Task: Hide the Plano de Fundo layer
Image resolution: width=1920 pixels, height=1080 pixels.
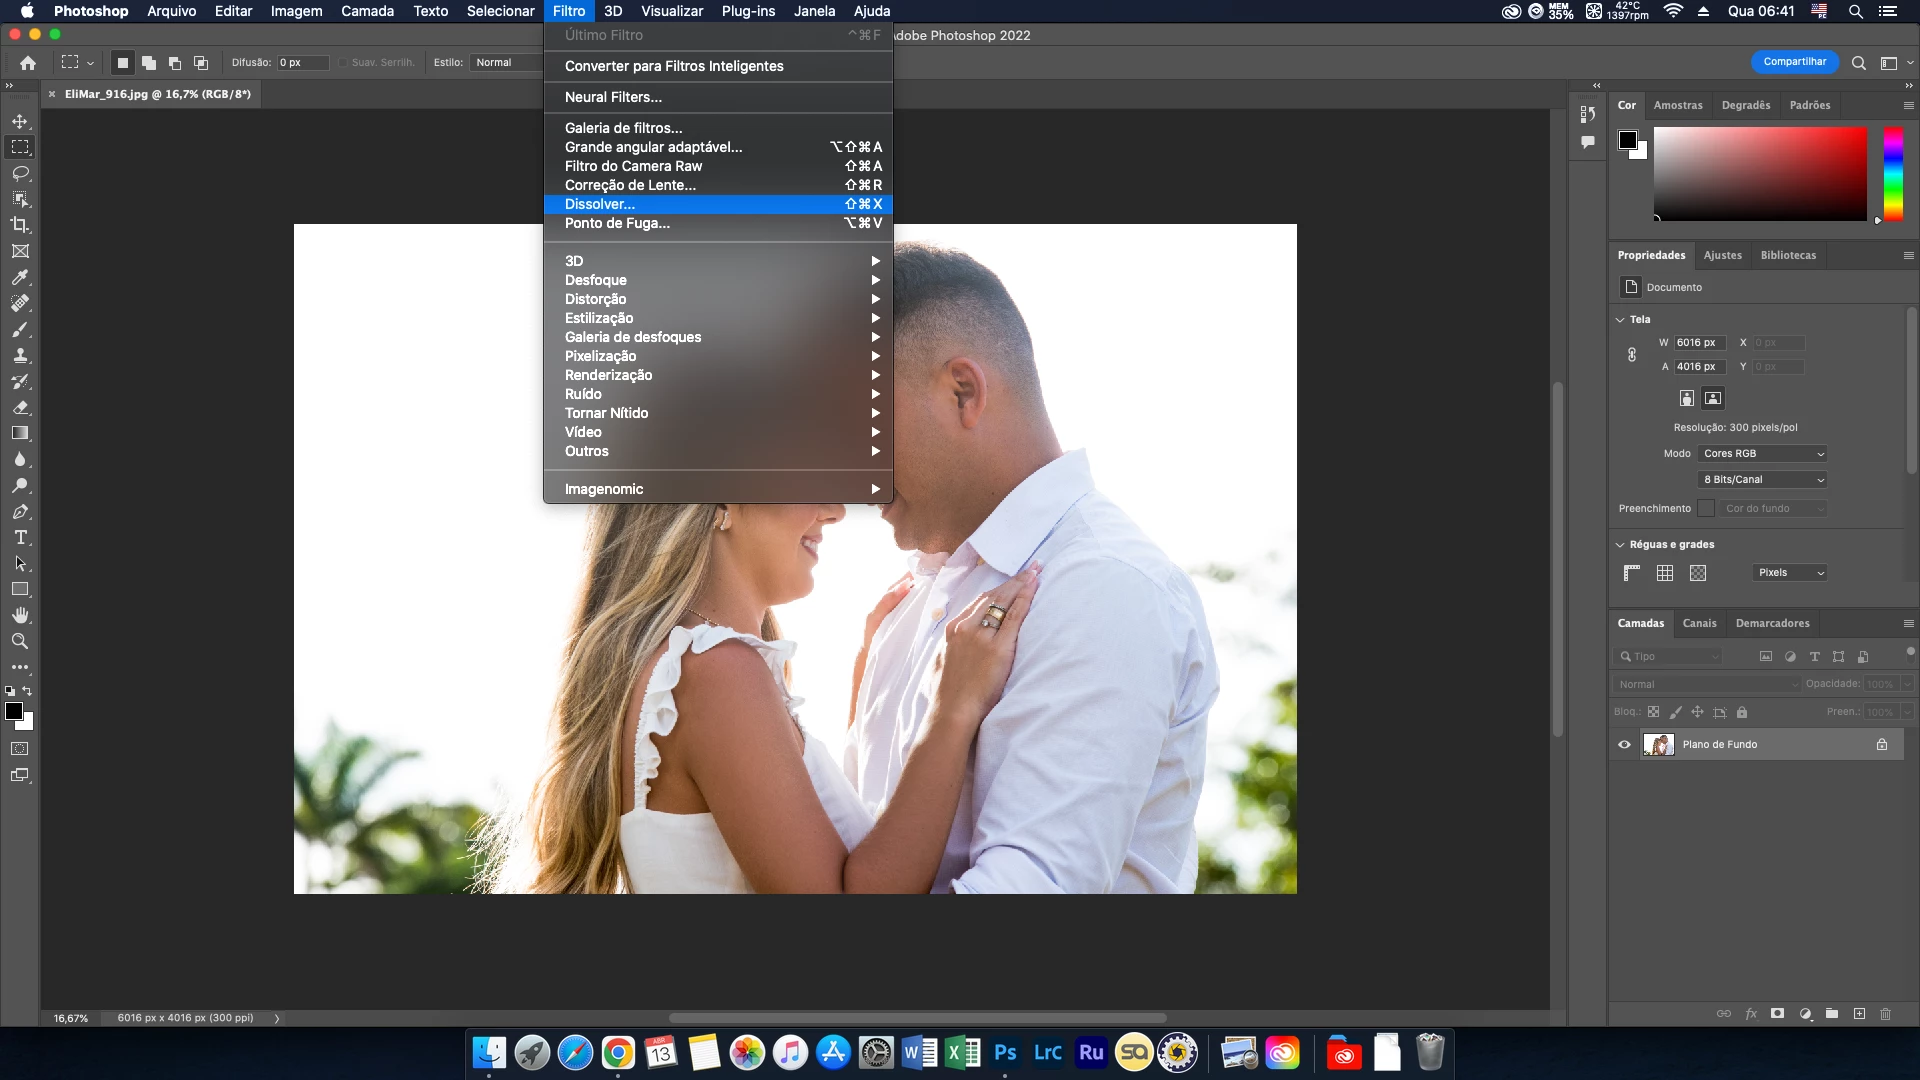Action: 1624,744
